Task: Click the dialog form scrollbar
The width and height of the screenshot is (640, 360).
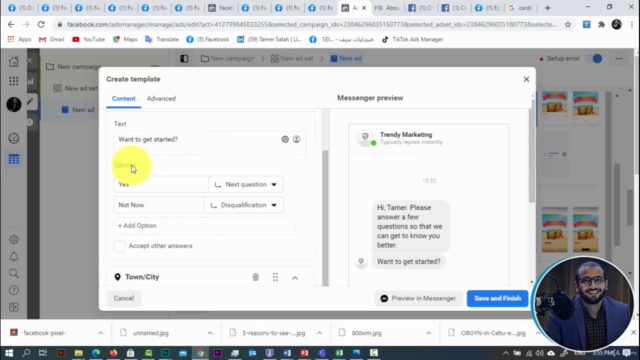Action: click(x=325, y=218)
